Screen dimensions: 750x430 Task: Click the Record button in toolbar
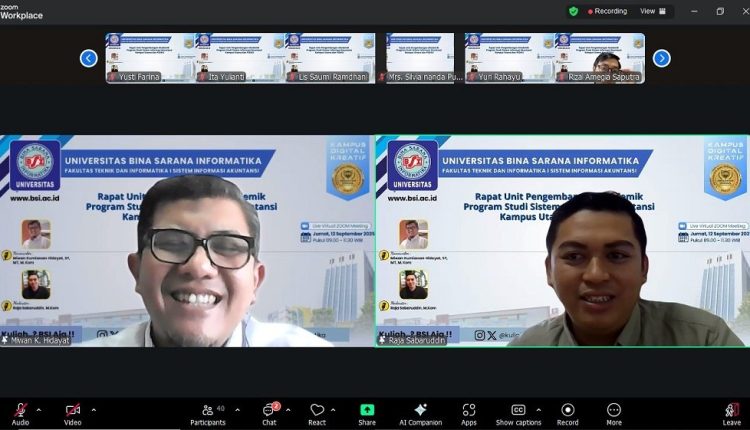click(x=568, y=414)
